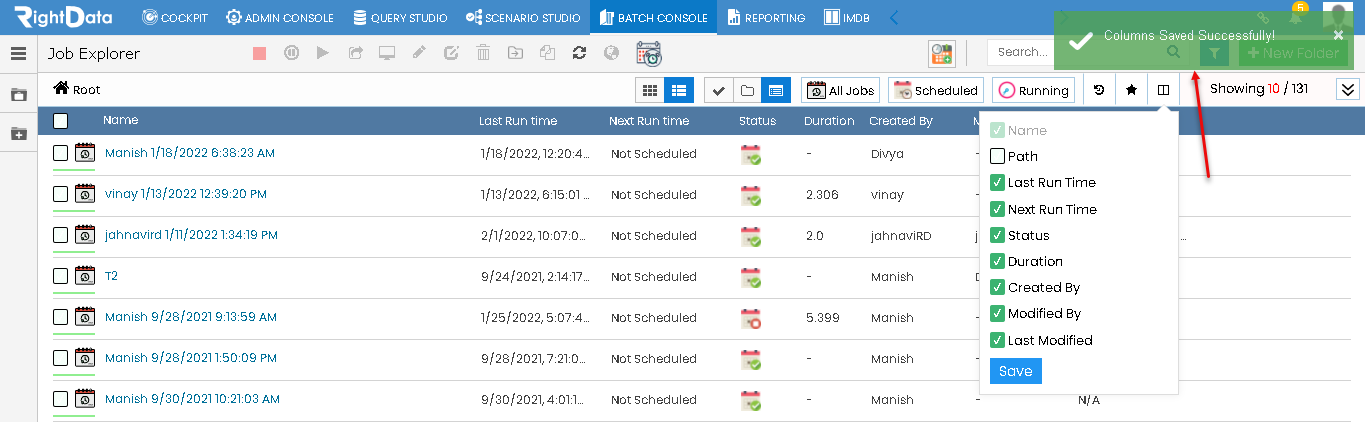This screenshot has height=422, width=1365.
Task: Open the hamburger menu icon
Action: 18,54
